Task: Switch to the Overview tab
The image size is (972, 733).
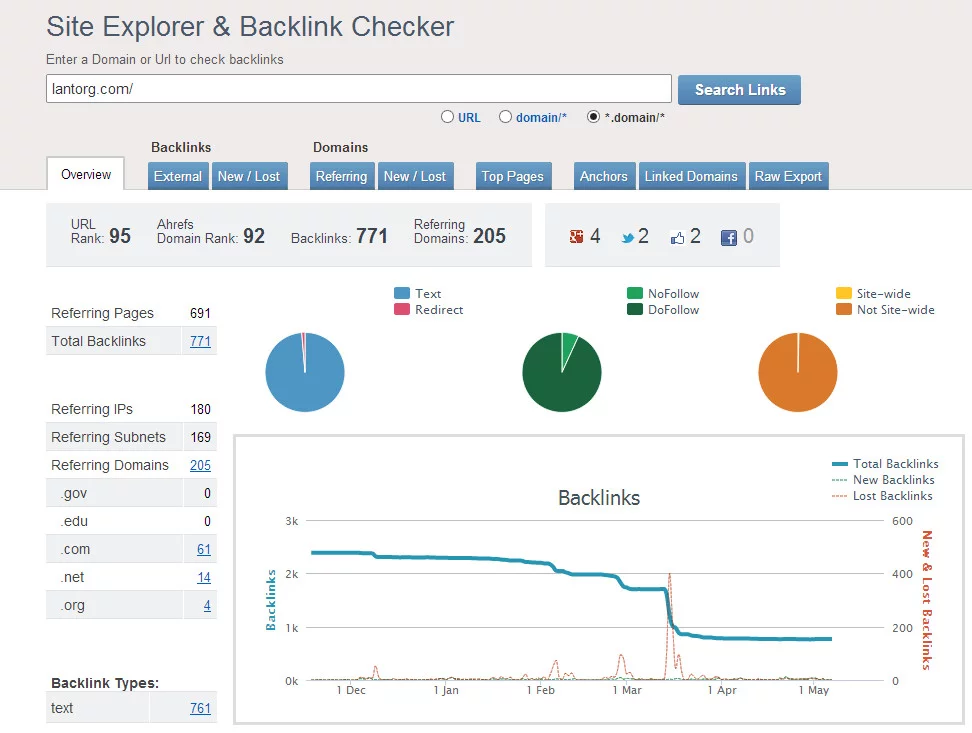Action: [x=86, y=175]
